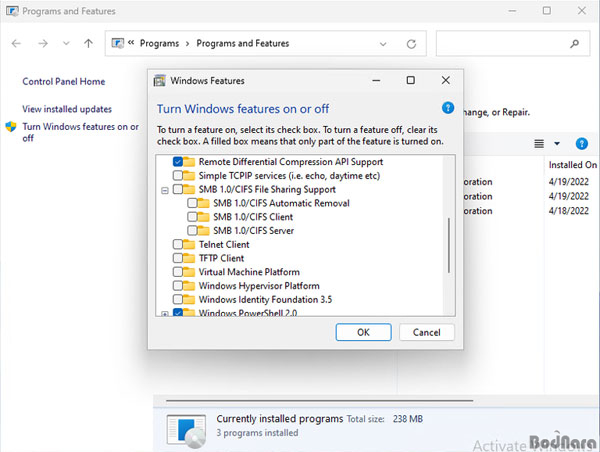
Task: Click the view options list icon
Action: tap(539, 144)
